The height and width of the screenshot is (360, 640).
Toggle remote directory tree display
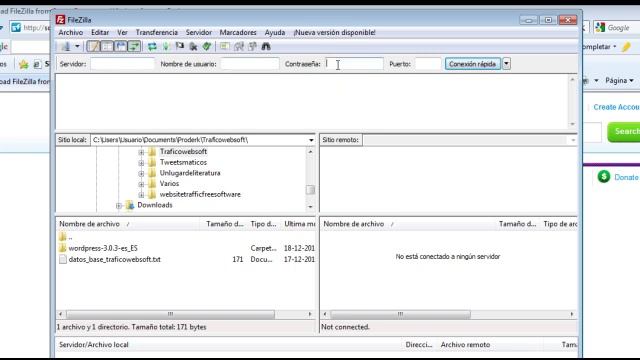tap(121, 47)
